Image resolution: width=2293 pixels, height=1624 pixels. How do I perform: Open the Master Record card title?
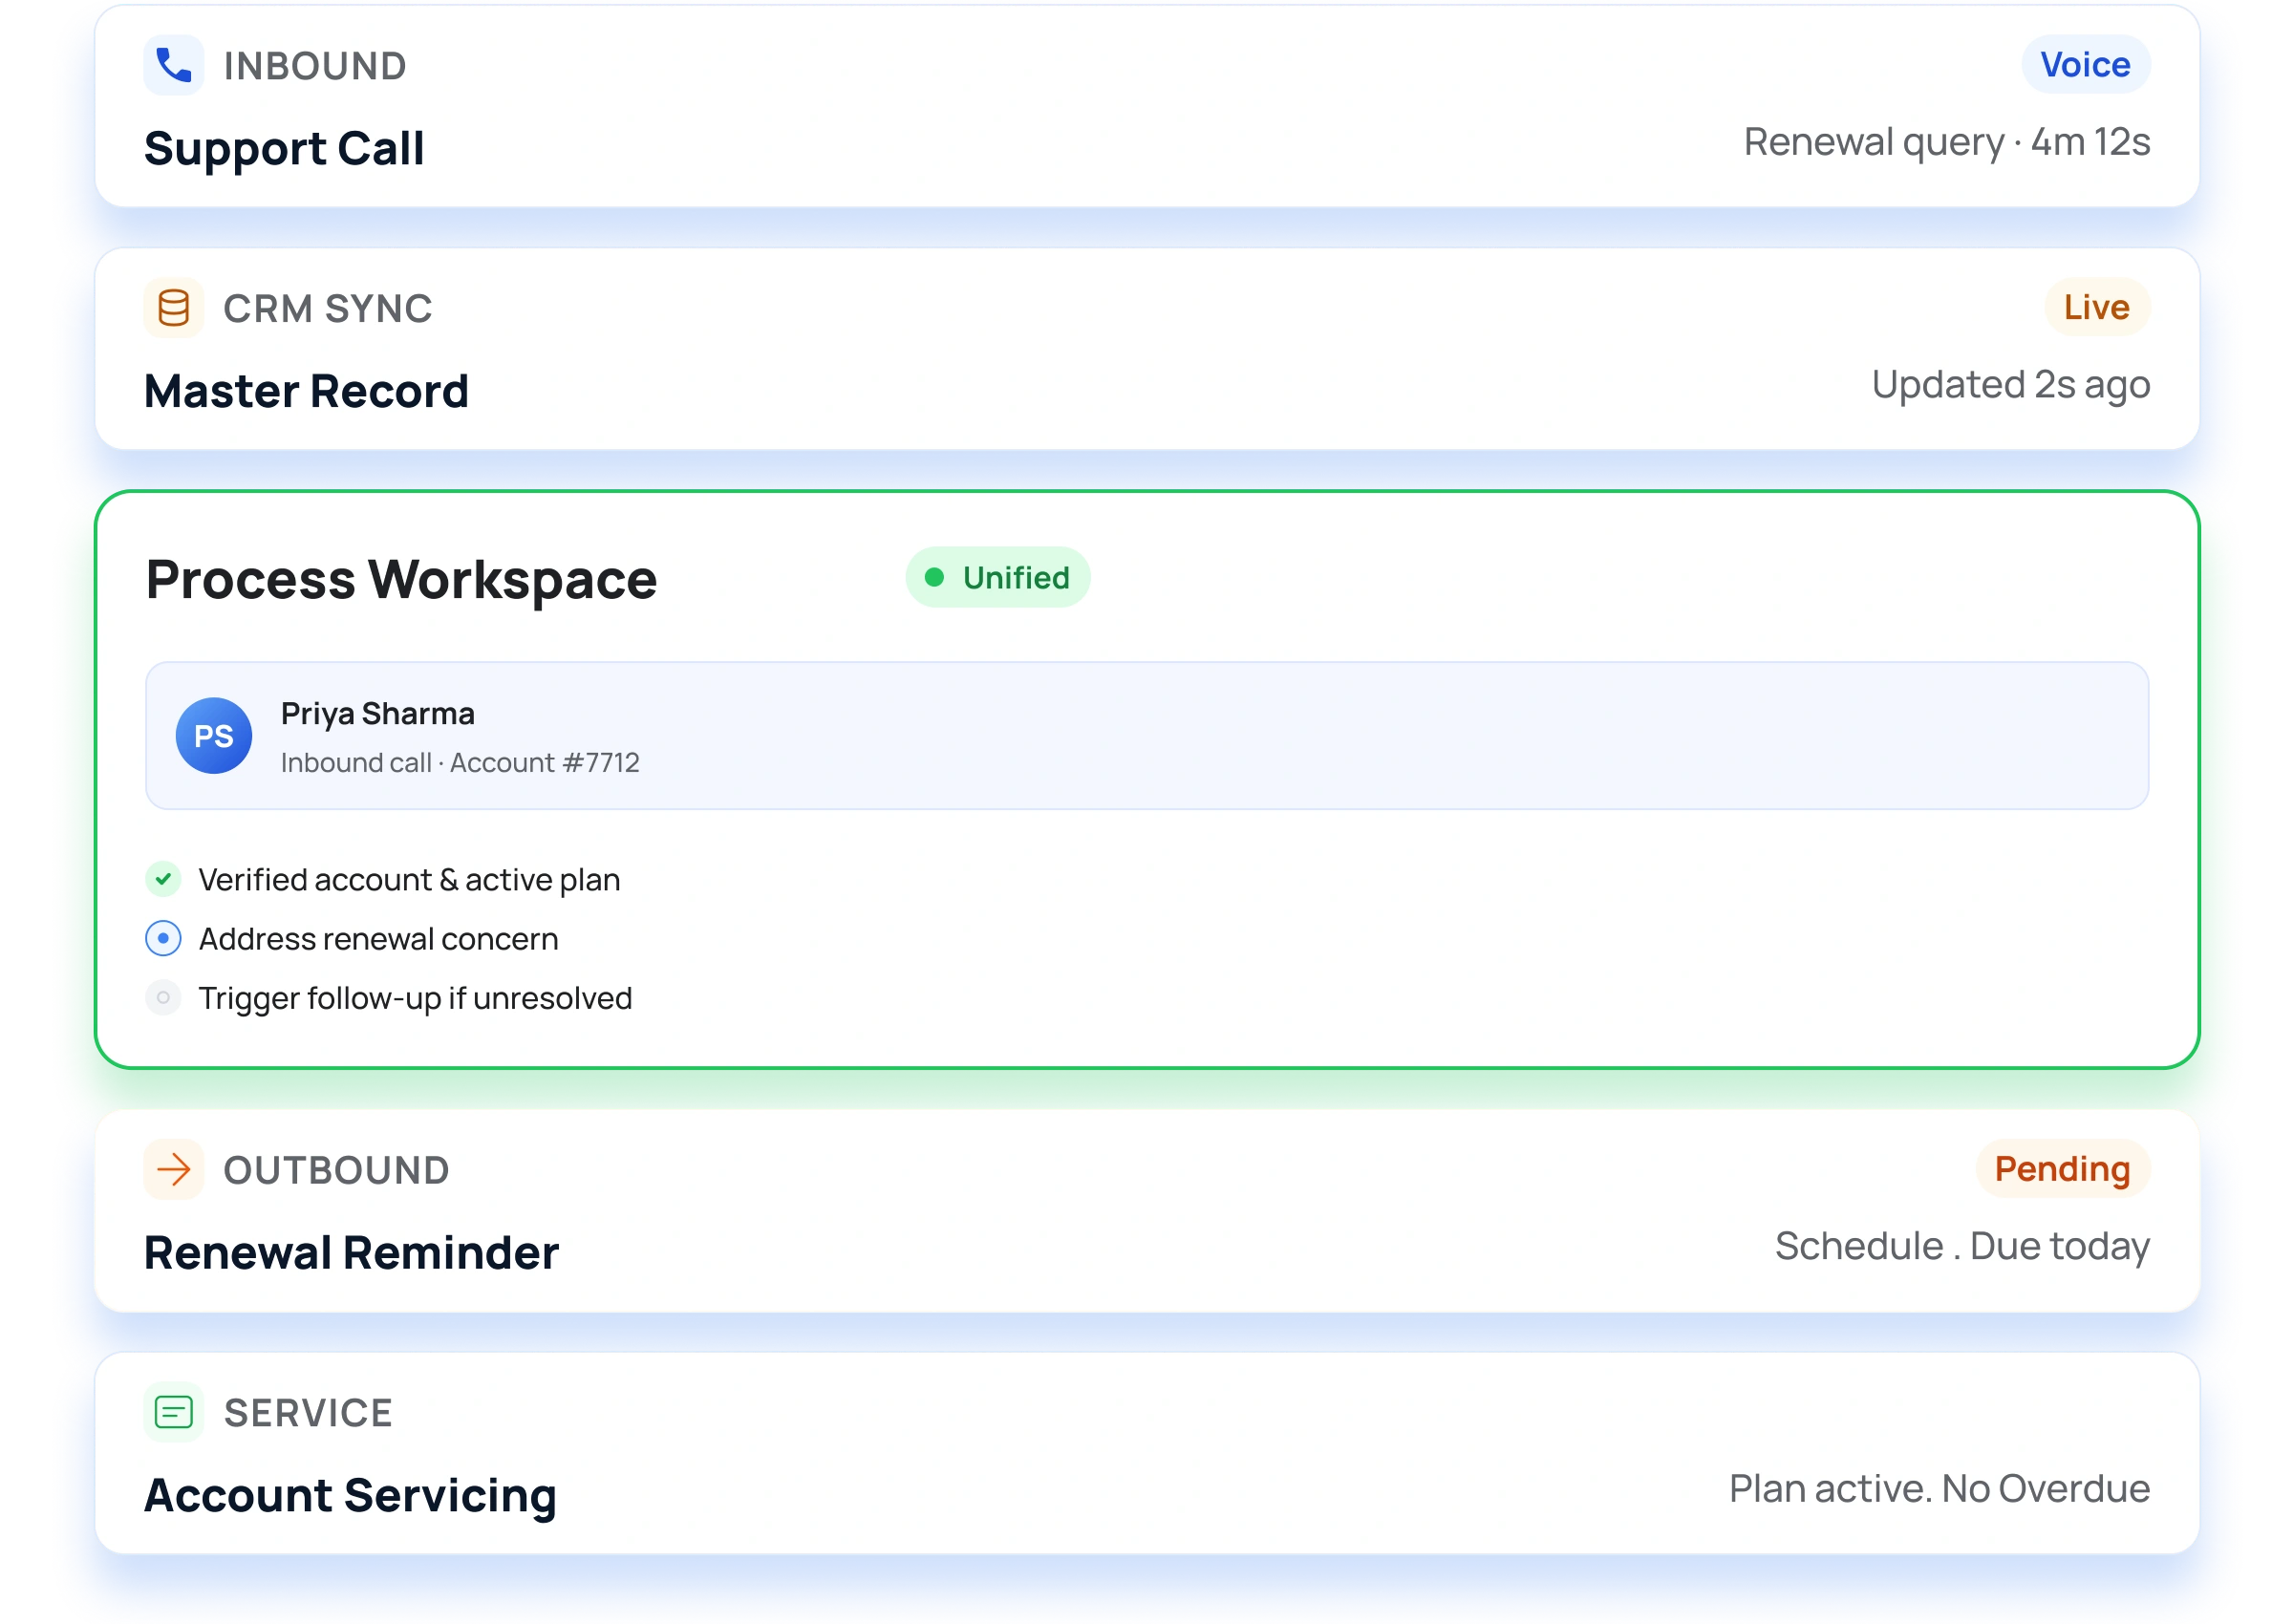pyautogui.click(x=306, y=391)
